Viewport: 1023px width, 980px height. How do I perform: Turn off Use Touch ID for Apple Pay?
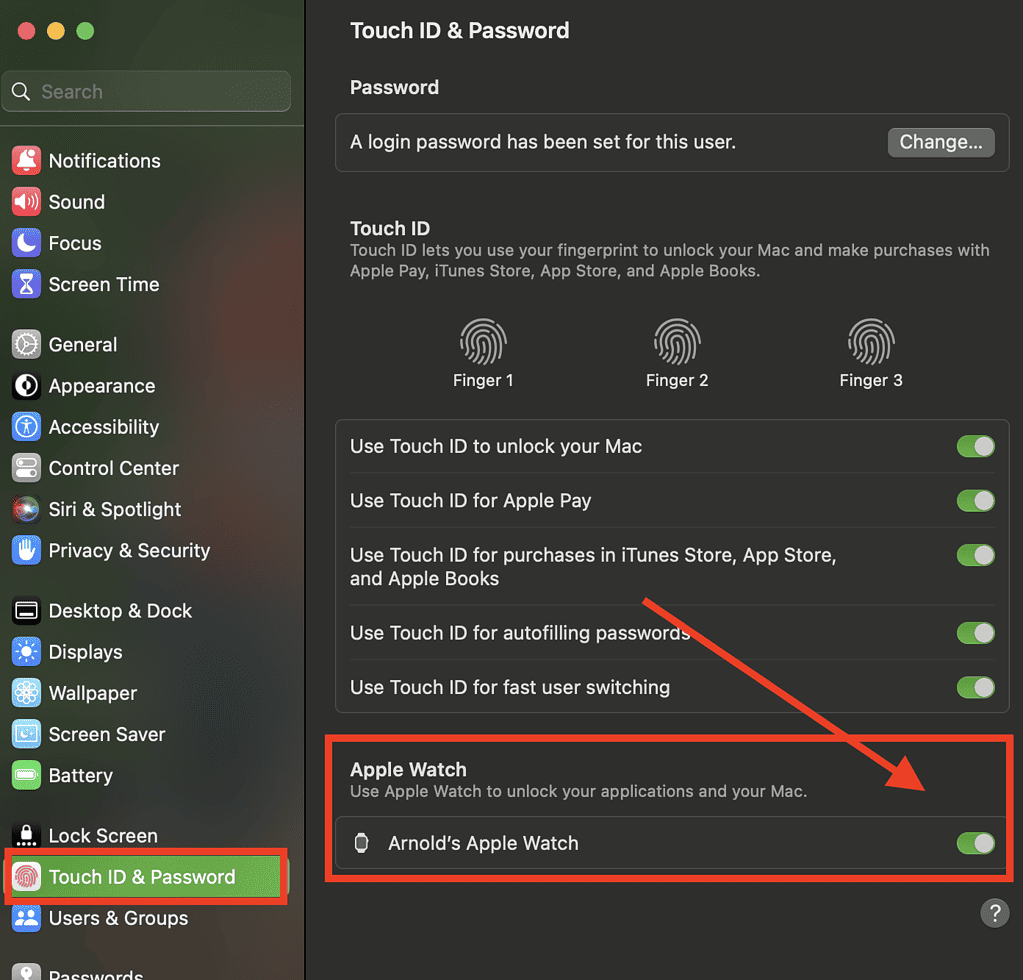click(975, 500)
